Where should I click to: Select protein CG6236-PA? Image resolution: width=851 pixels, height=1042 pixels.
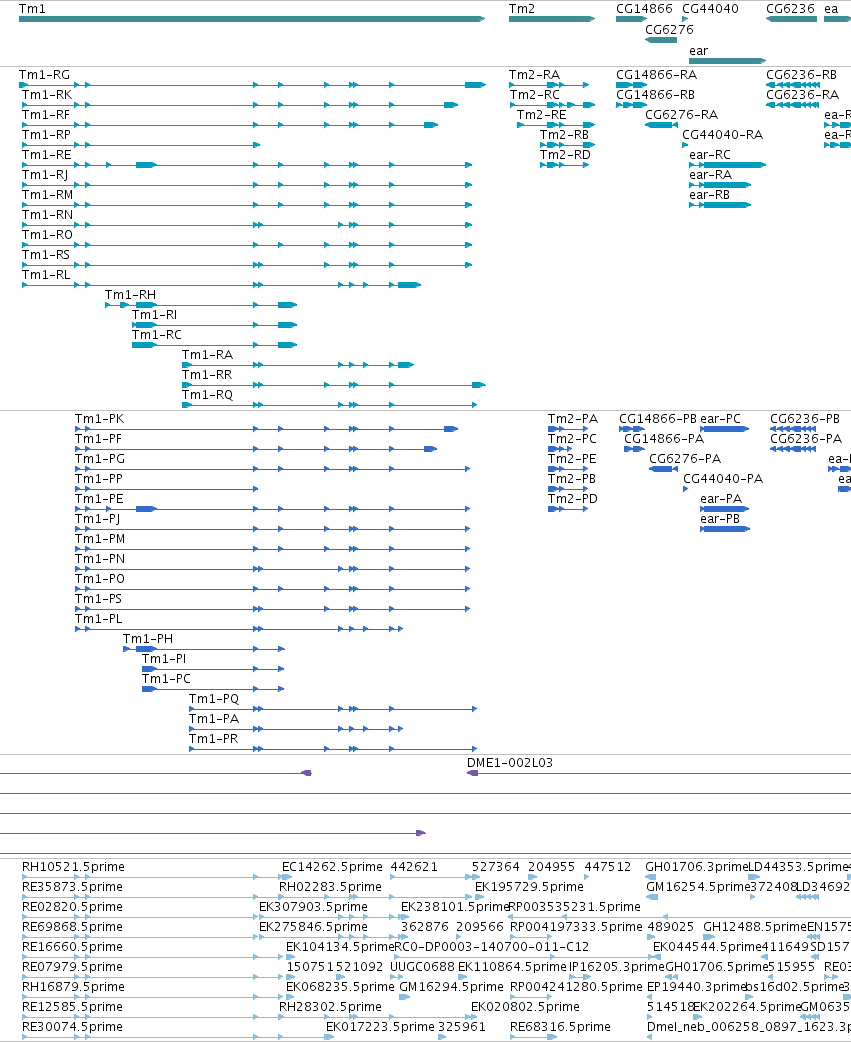click(x=793, y=449)
